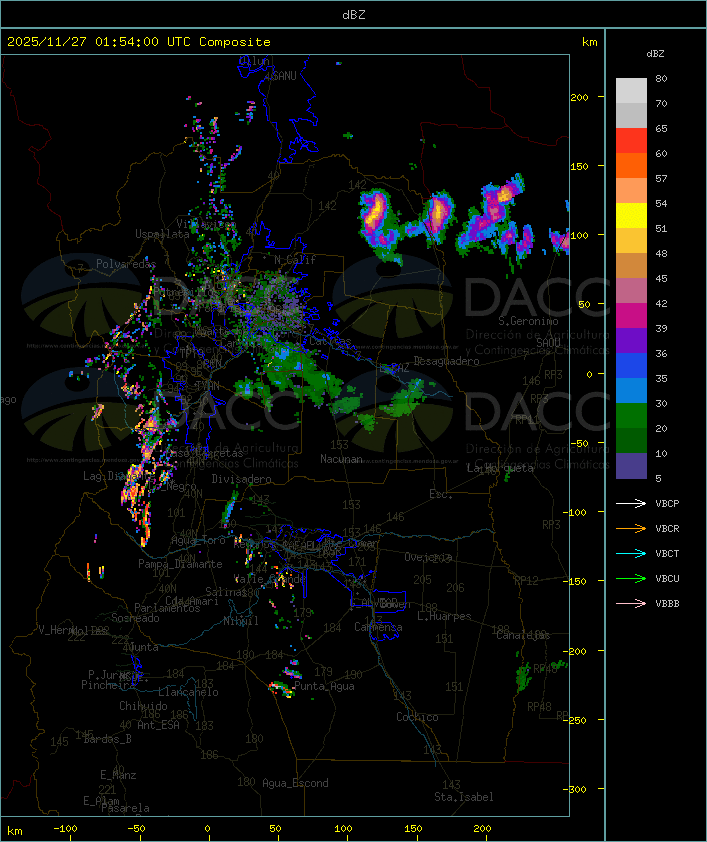Click the 80 value on dBZ scale
707x842 pixels.
661,78
